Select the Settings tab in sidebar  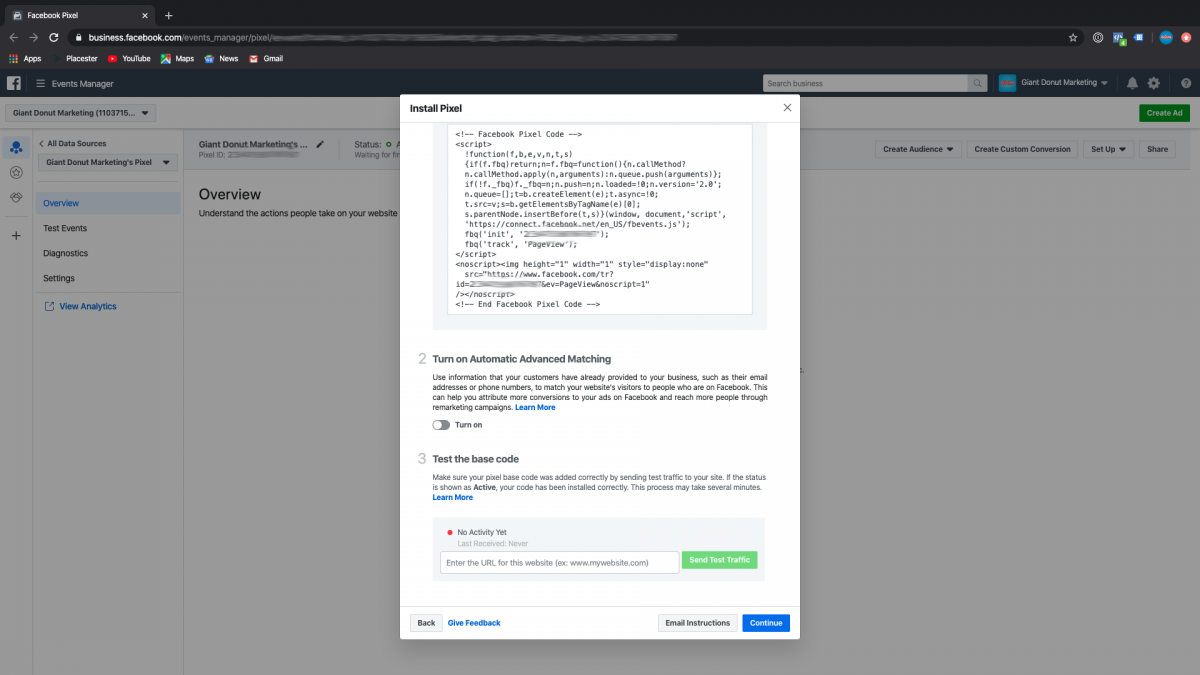59,278
